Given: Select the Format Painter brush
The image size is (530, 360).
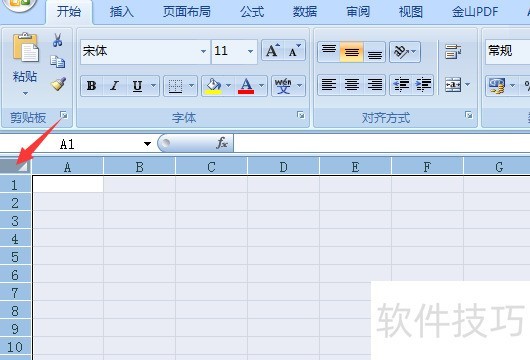Looking at the screenshot, I should (58, 84).
